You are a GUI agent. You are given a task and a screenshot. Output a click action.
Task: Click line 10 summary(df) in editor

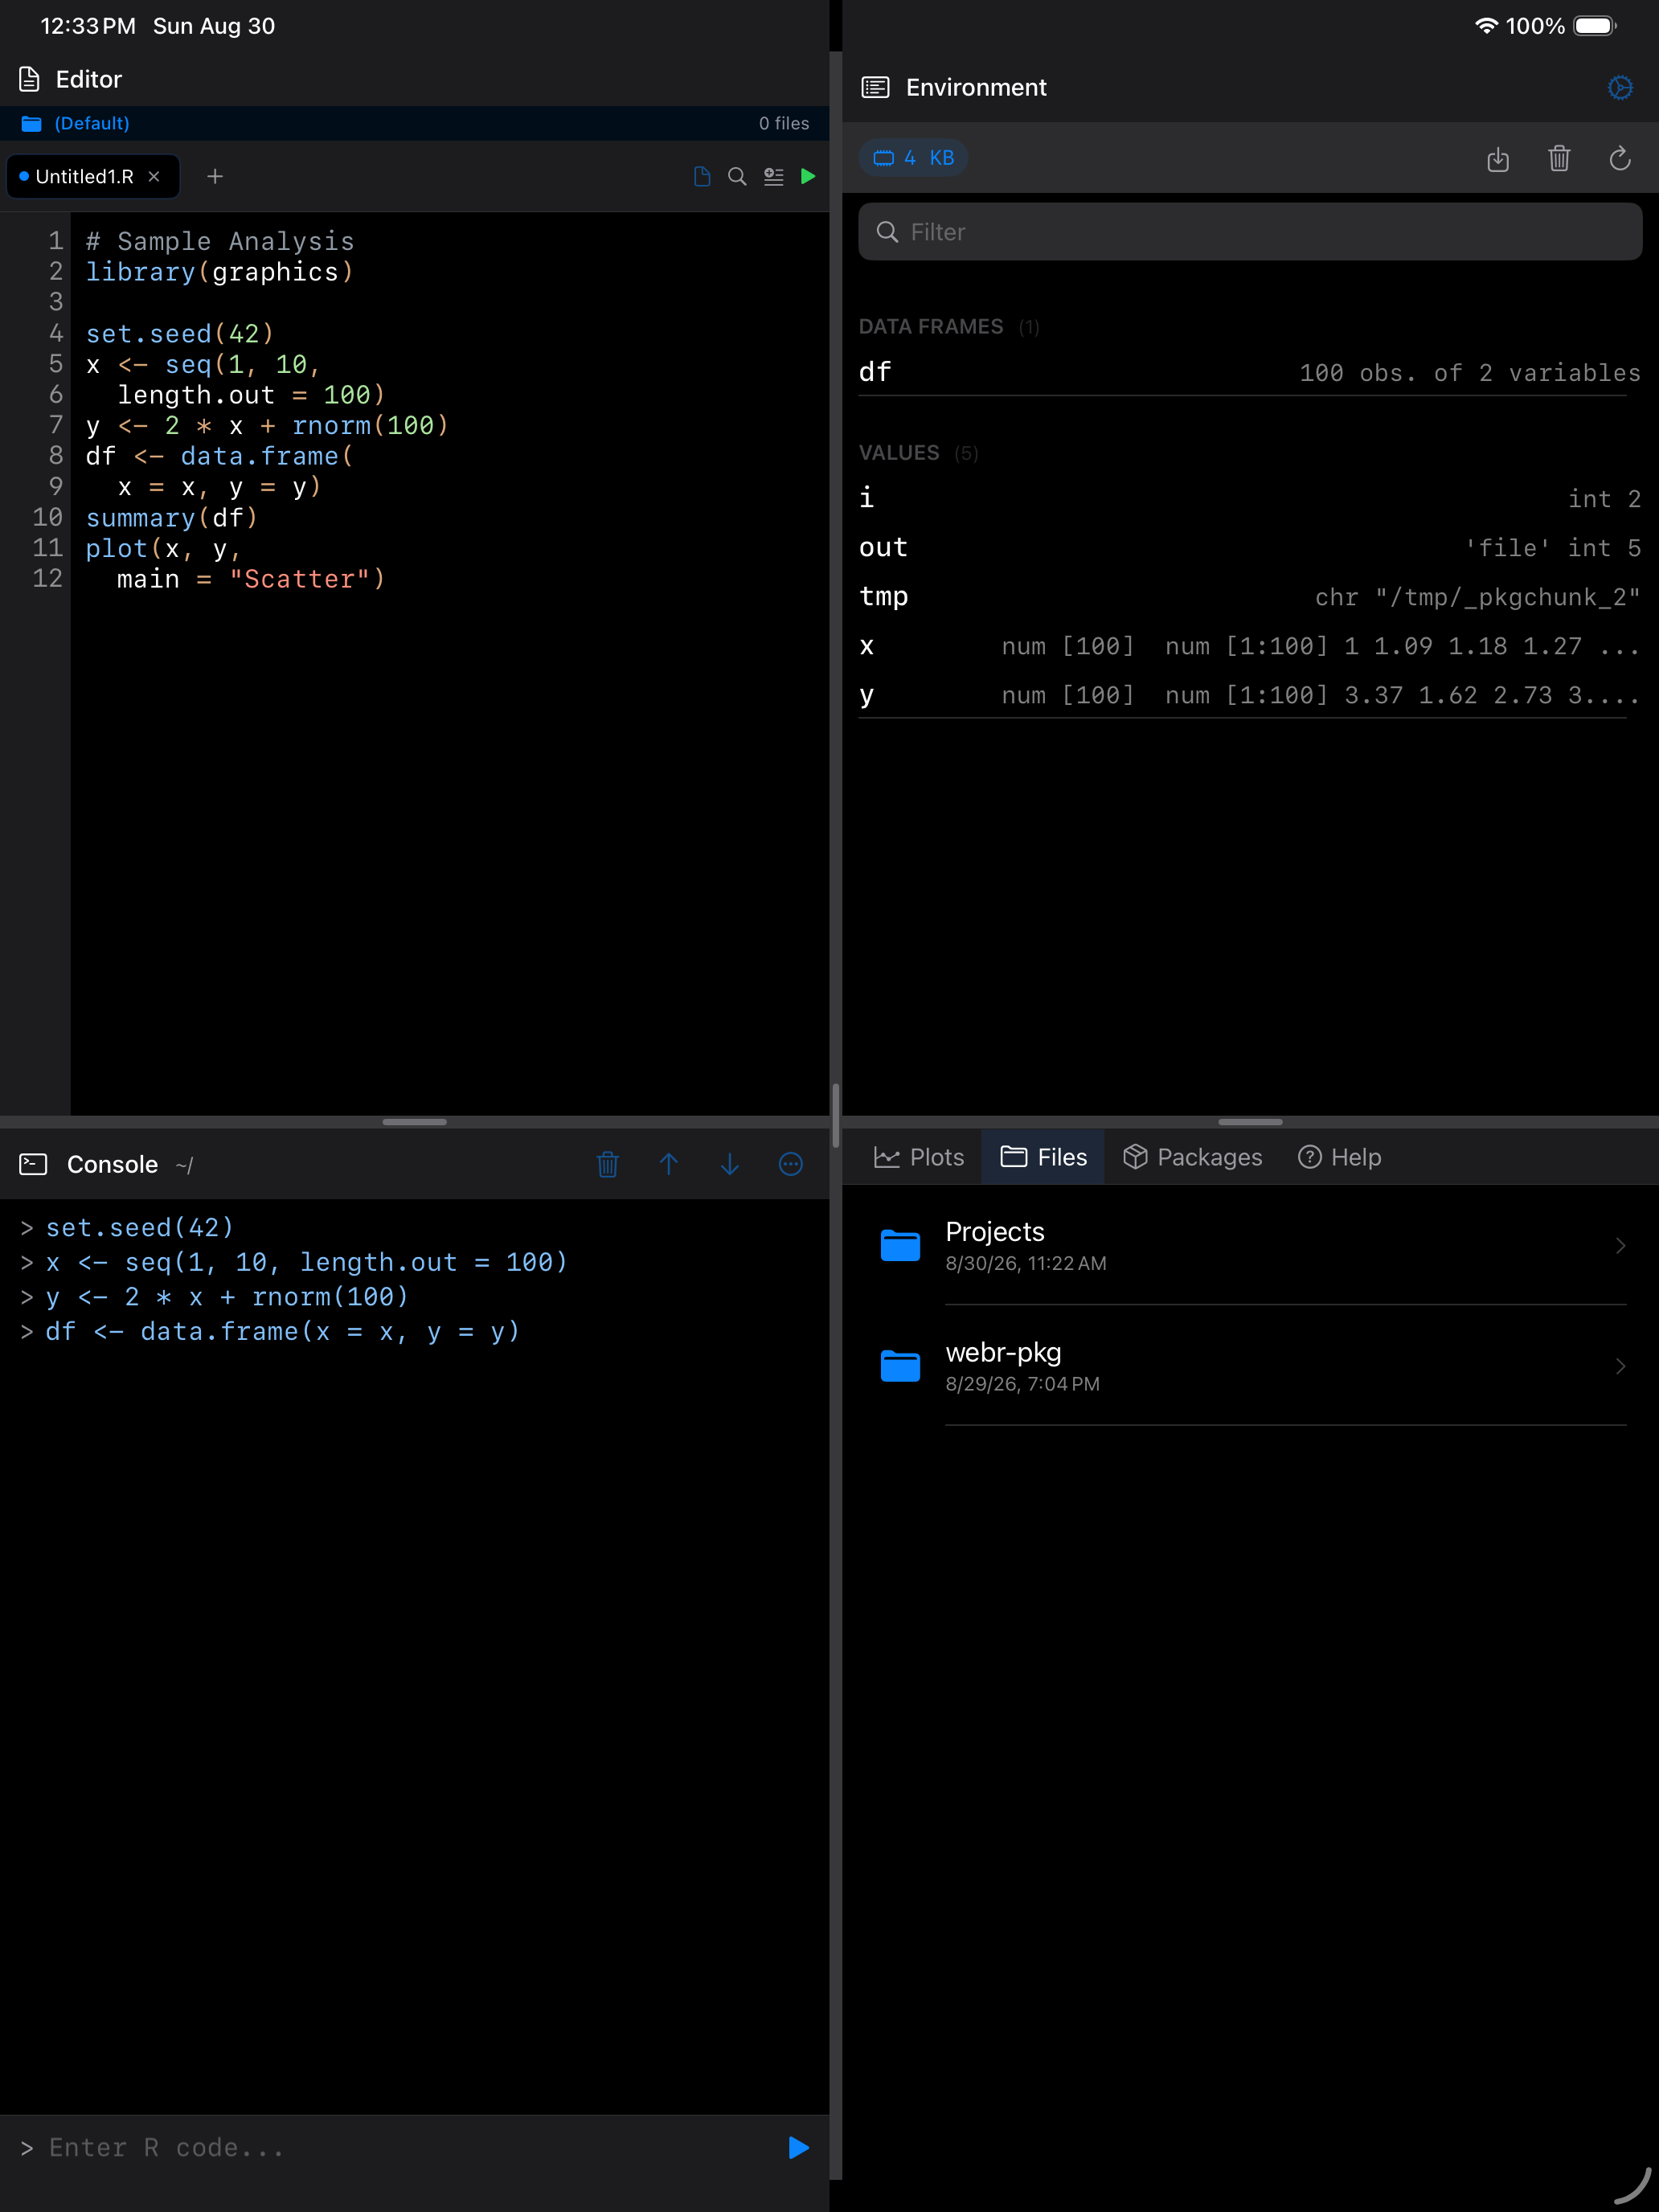[172, 518]
